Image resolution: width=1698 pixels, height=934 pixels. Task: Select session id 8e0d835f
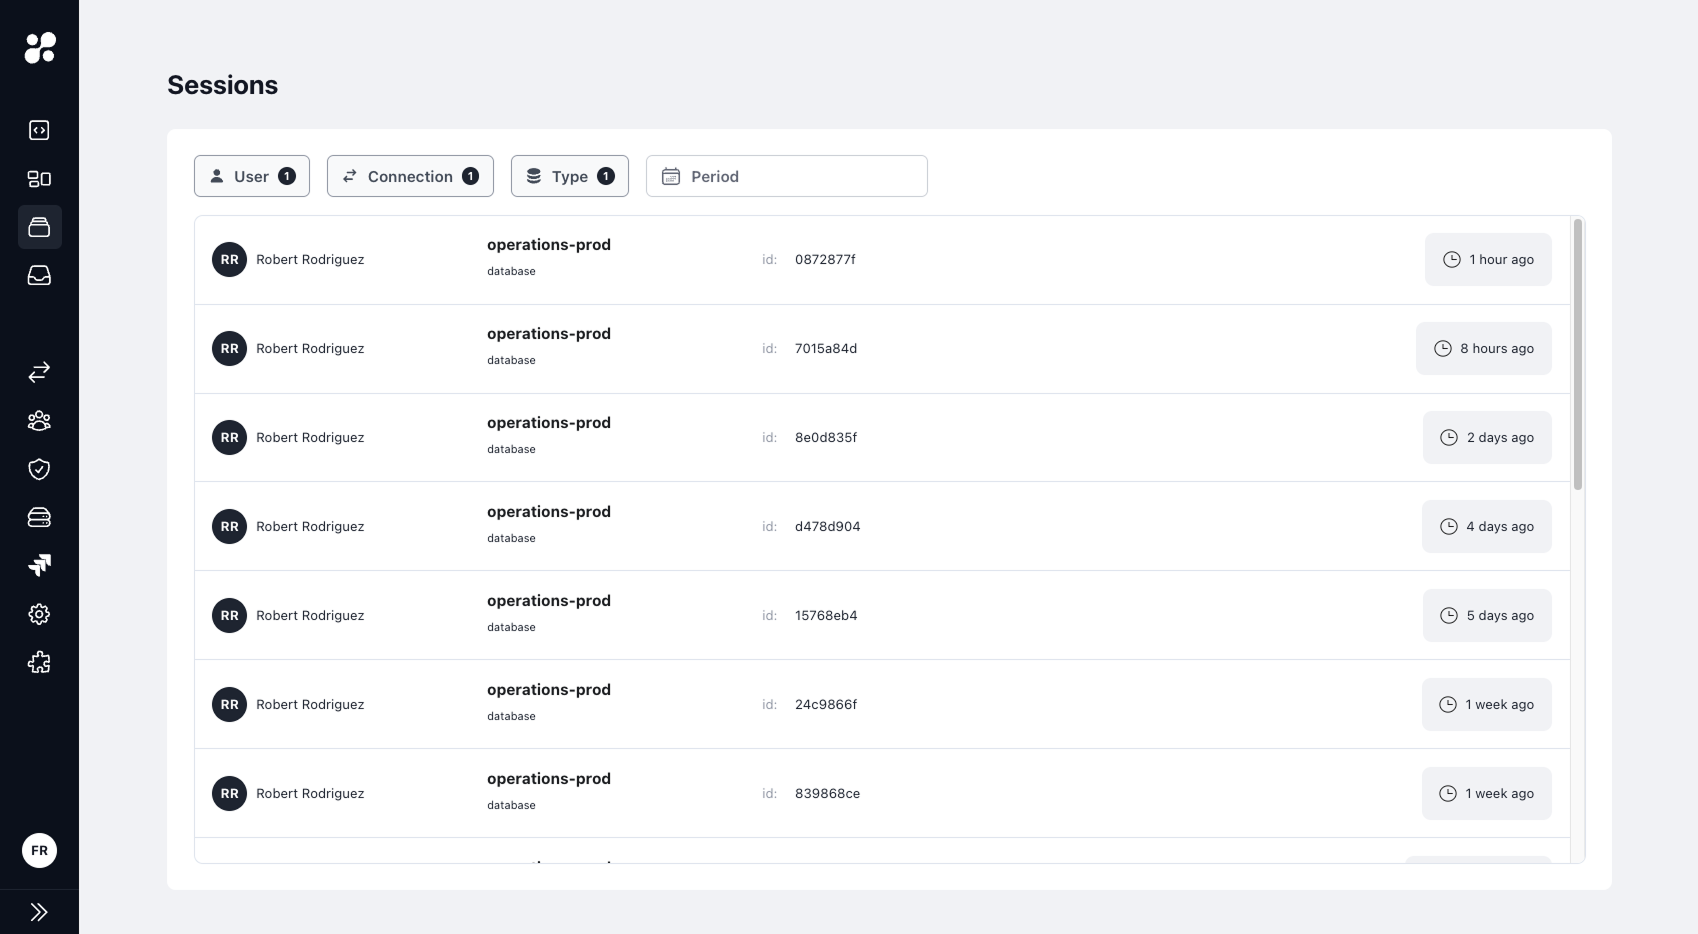coord(826,438)
